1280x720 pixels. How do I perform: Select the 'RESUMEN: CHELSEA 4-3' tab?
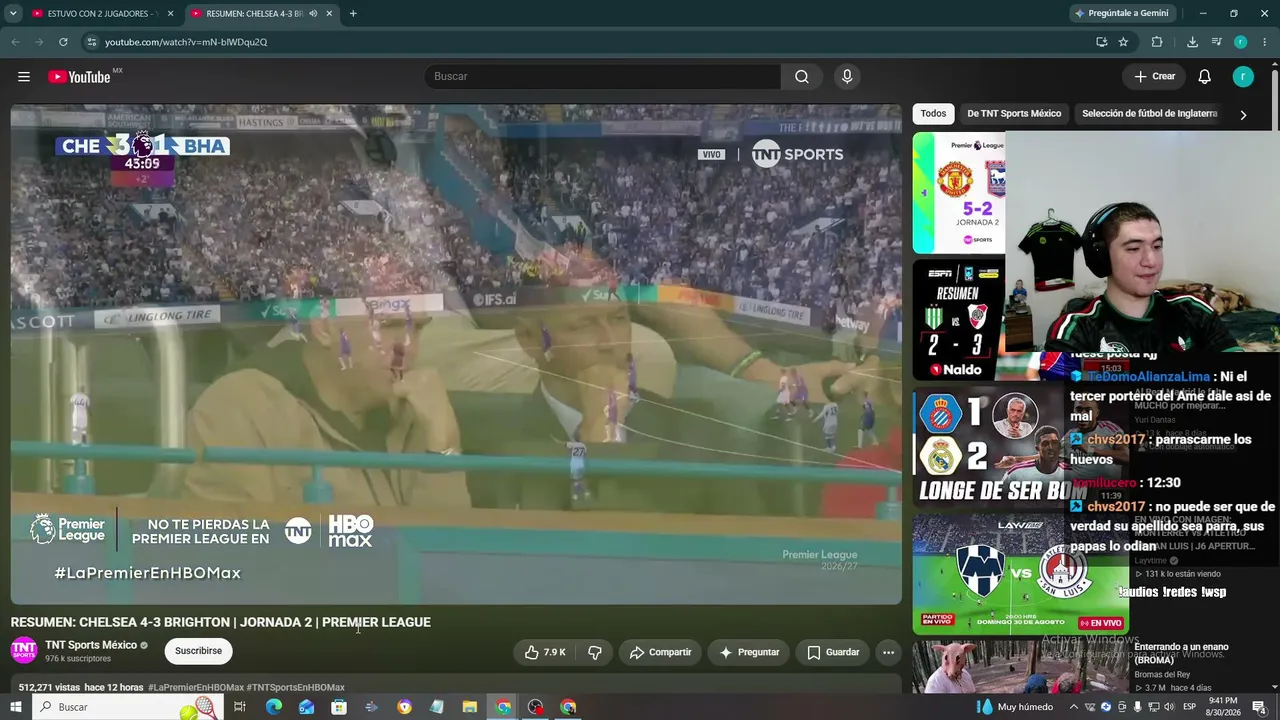pos(255,13)
